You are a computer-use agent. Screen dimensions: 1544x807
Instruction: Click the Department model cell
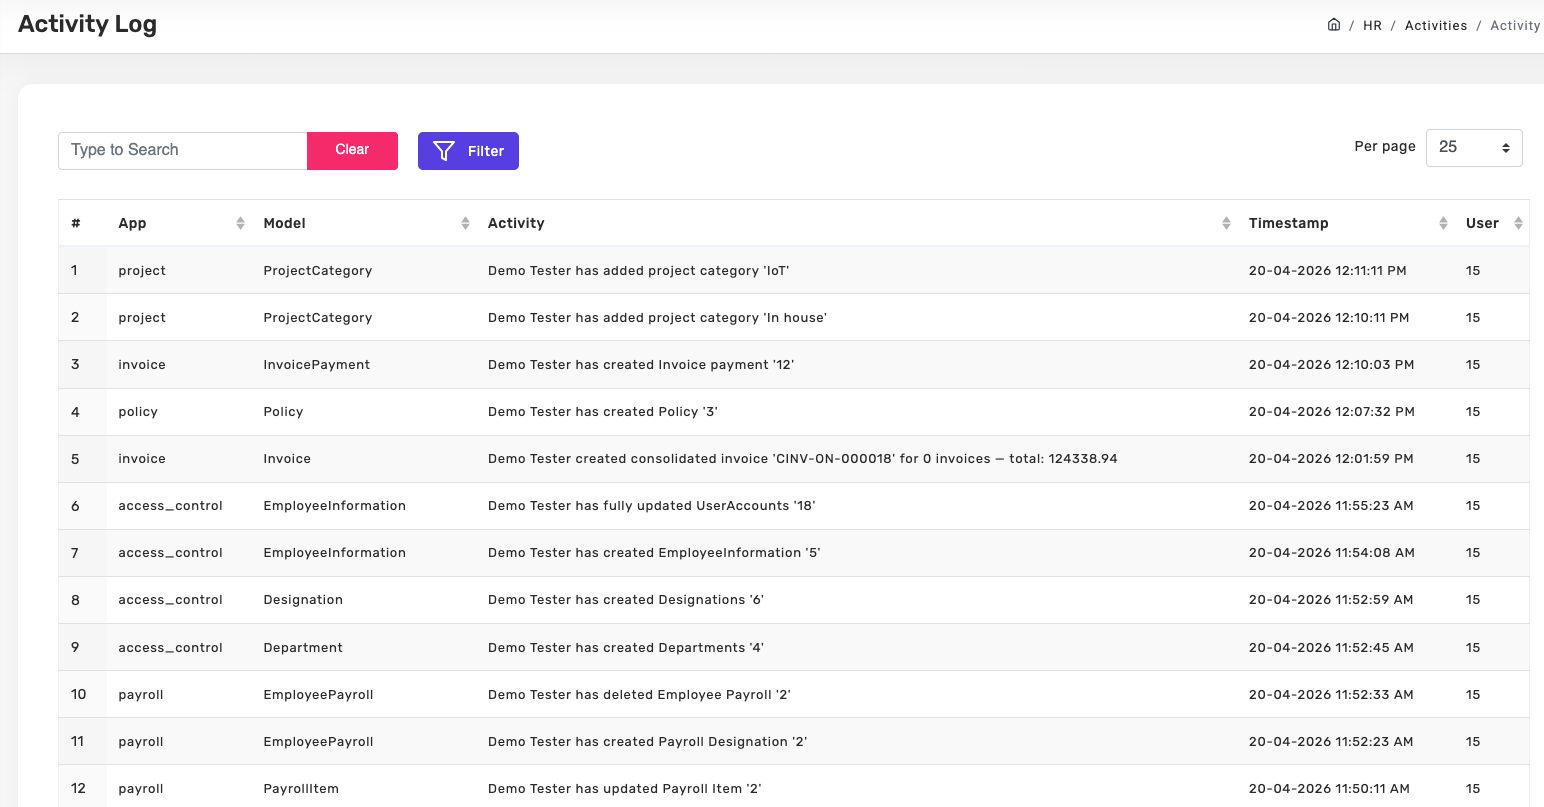point(303,648)
